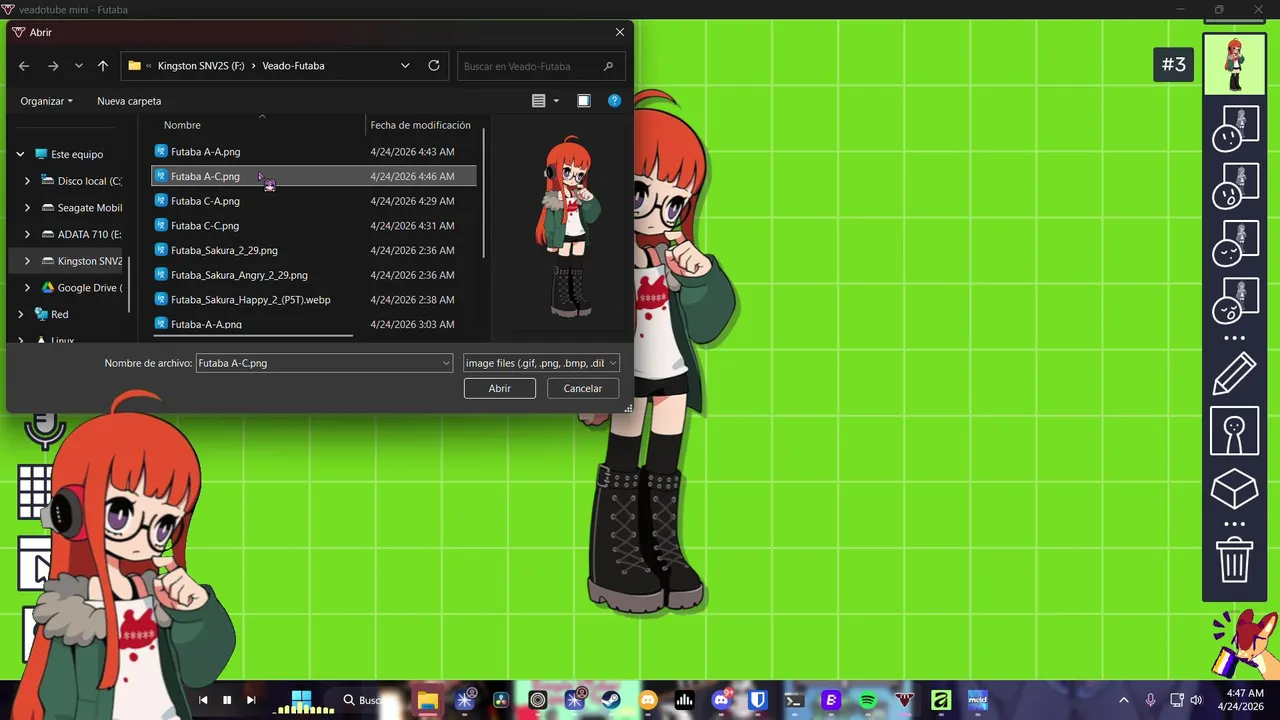
Task: Open the Windows Start menu
Action: [x=301, y=700]
